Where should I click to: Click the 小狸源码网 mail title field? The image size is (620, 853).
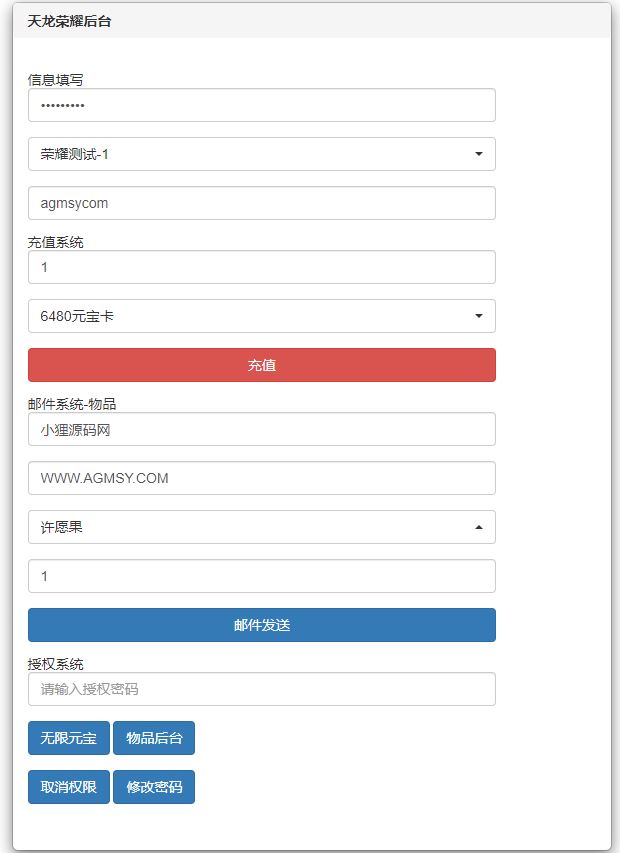click(261, 430)
